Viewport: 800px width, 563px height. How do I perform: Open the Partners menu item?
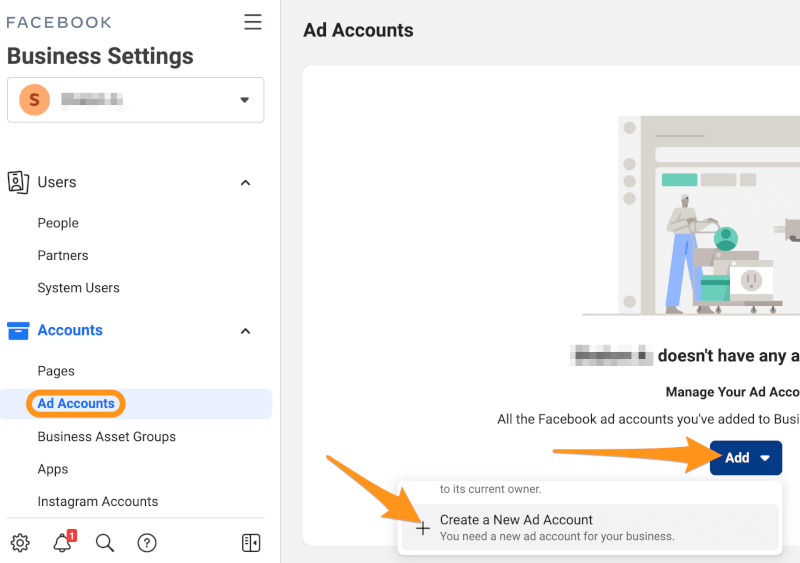pos(63,255)
